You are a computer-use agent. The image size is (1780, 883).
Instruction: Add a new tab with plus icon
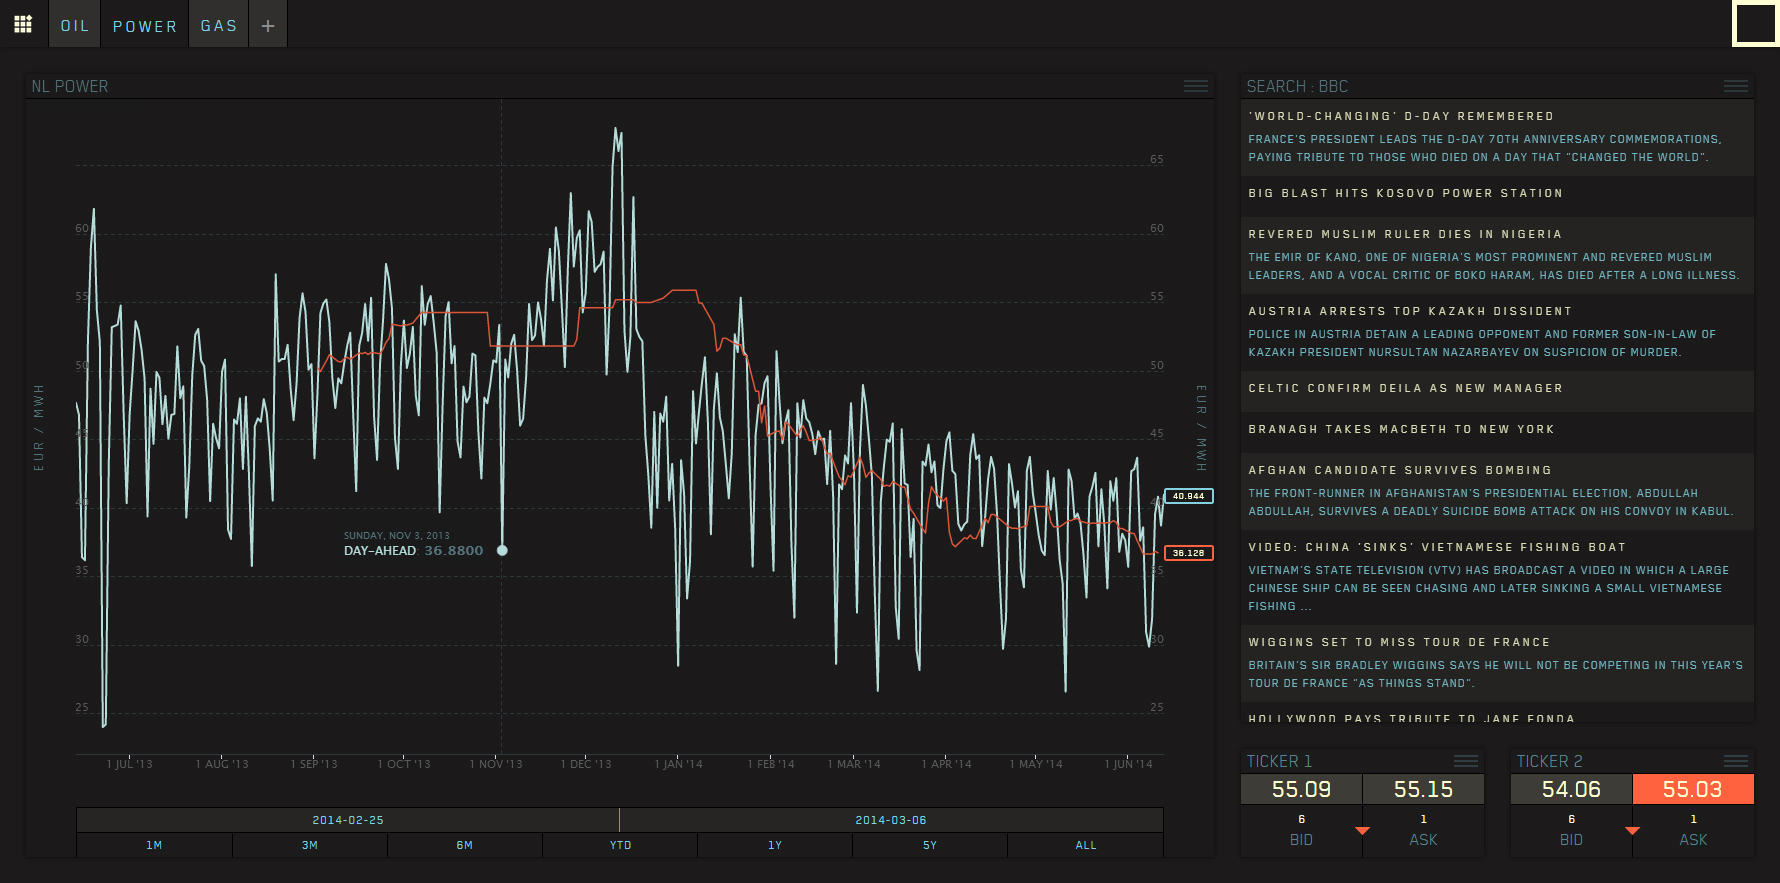coord(268,26)
